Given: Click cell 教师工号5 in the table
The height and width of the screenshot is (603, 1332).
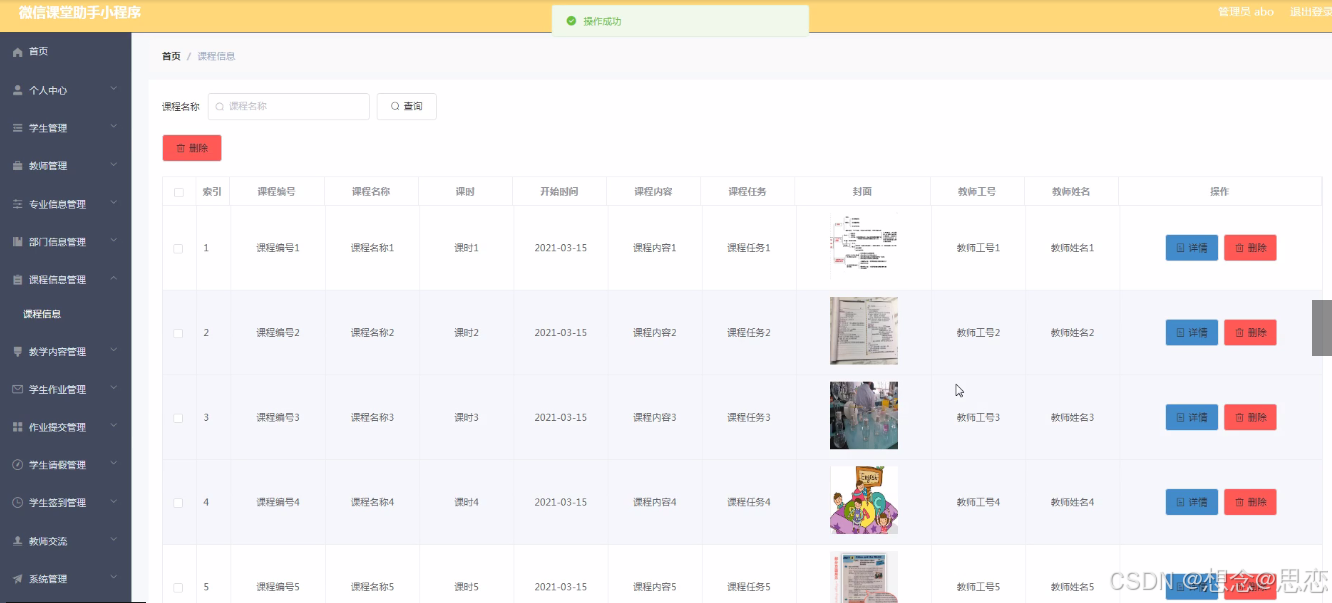Looking at the screenshot, I should point(978,587).
